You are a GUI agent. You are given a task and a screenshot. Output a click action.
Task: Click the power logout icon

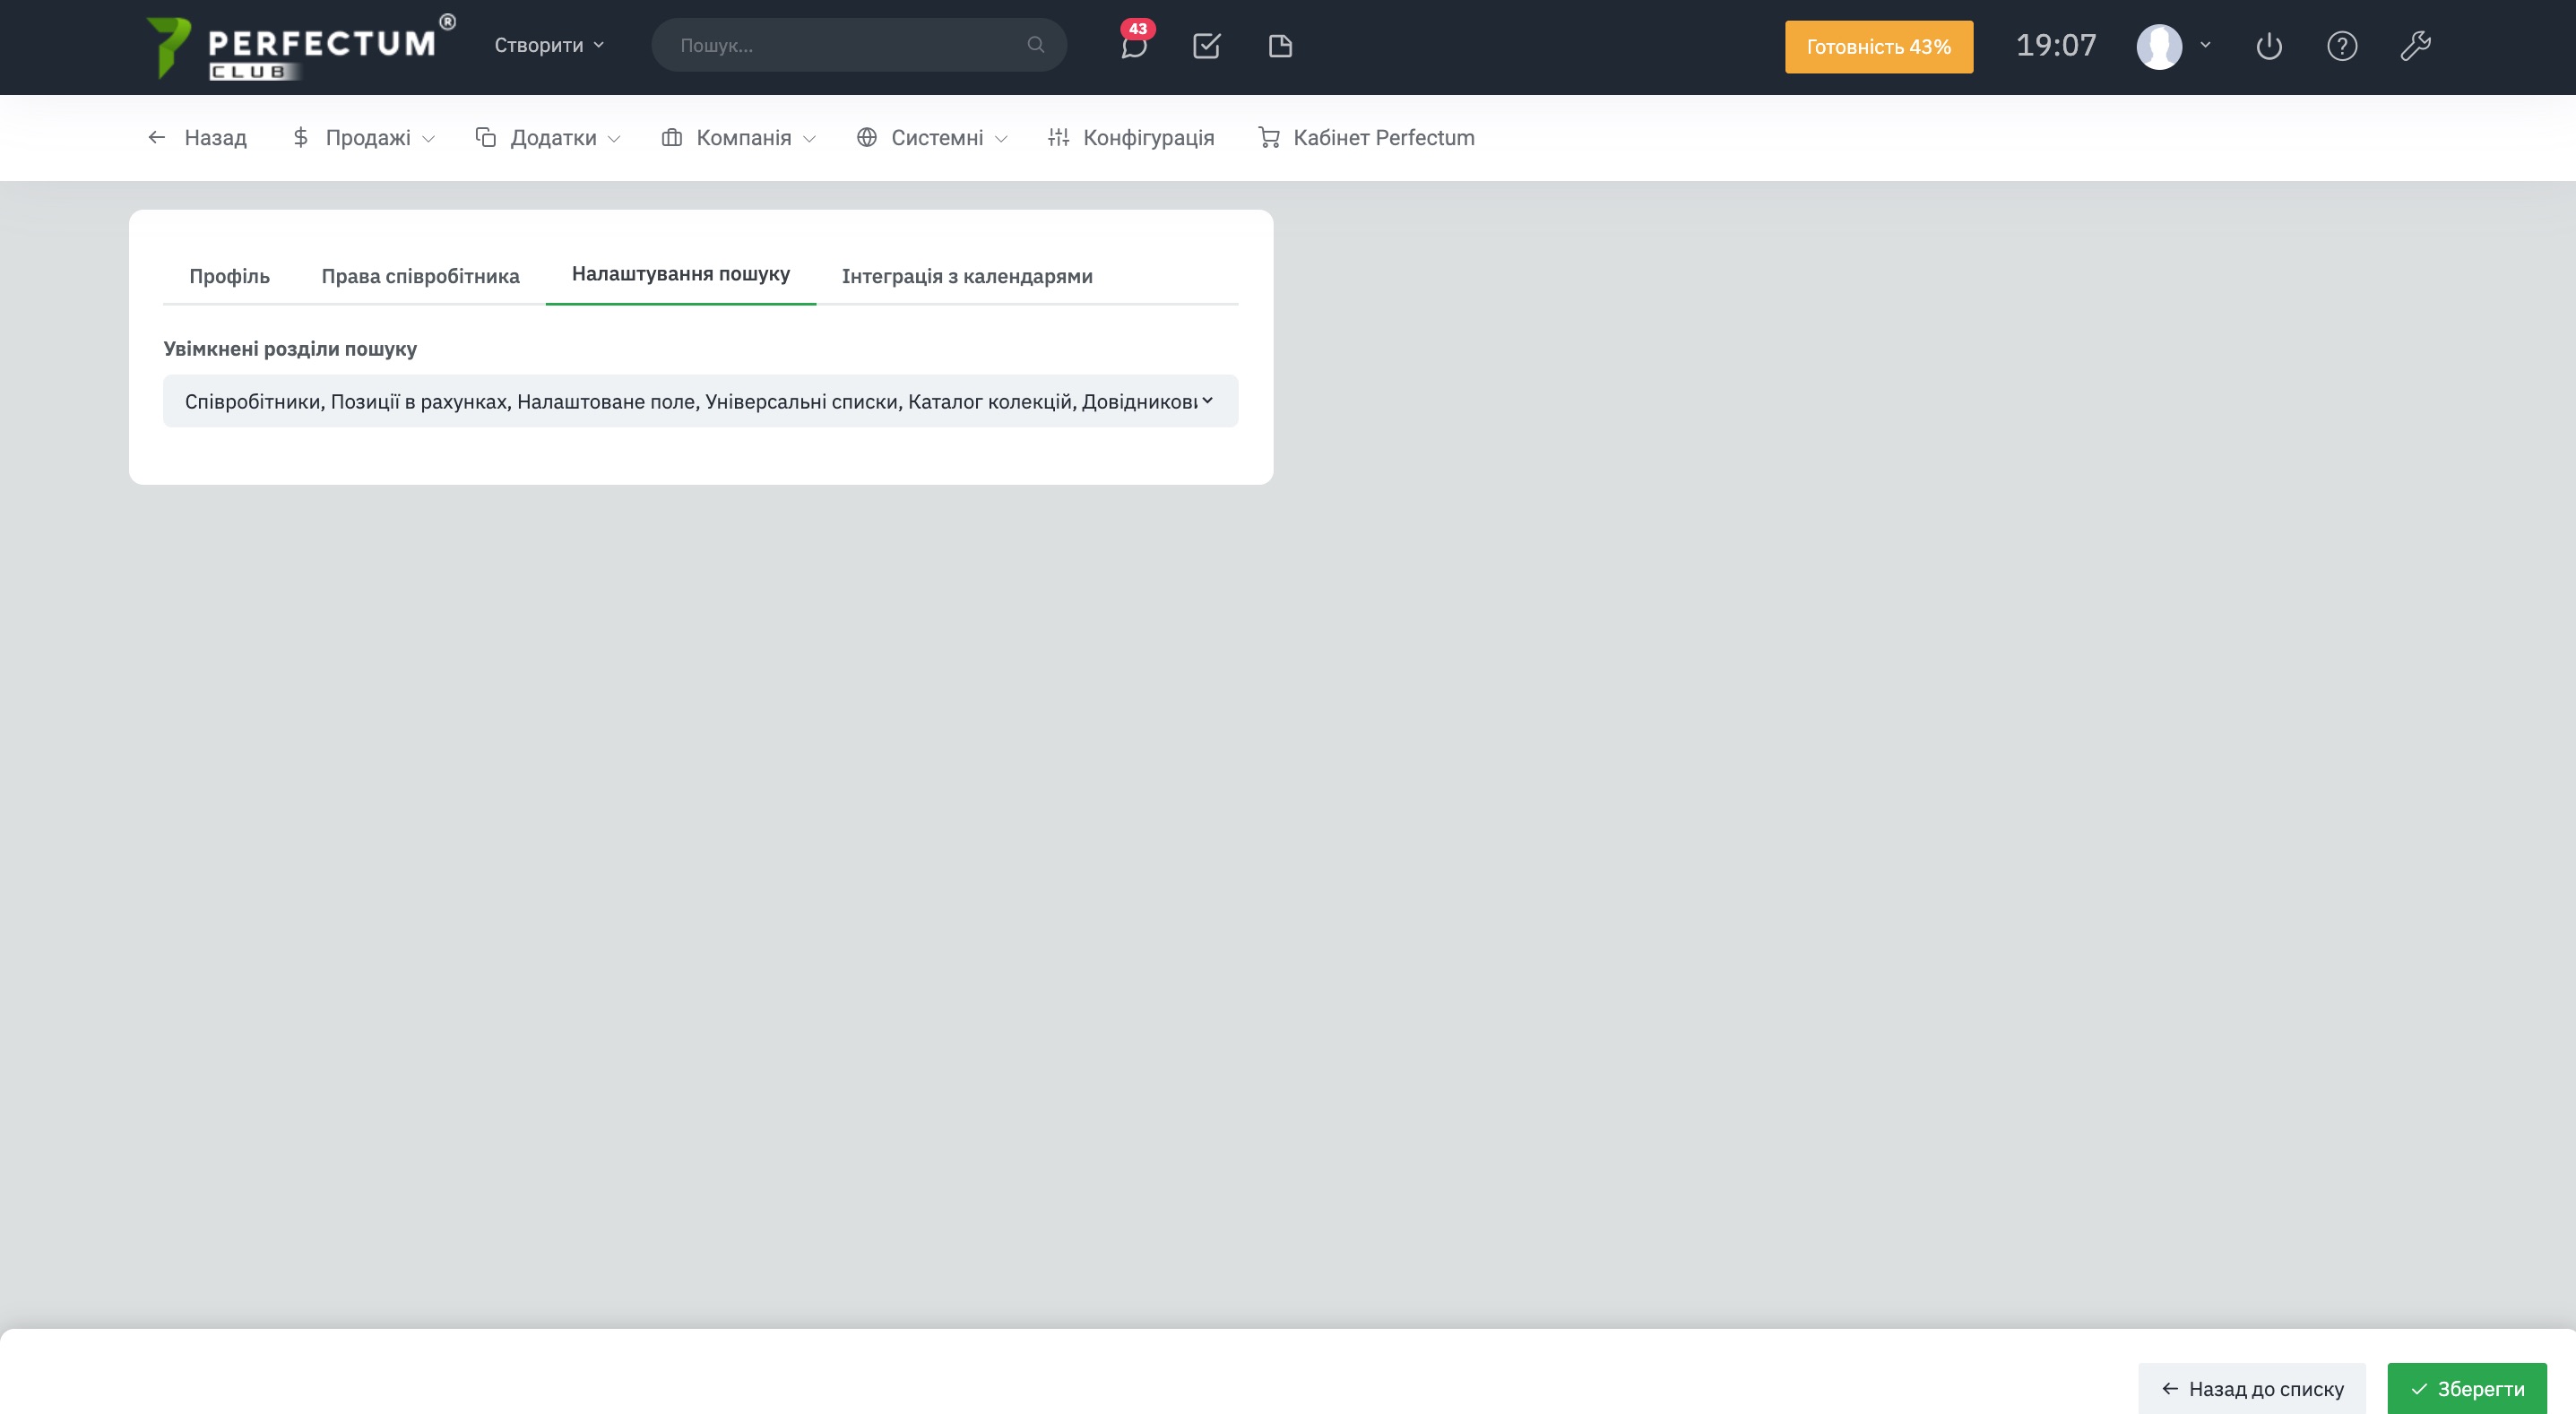2269,46
